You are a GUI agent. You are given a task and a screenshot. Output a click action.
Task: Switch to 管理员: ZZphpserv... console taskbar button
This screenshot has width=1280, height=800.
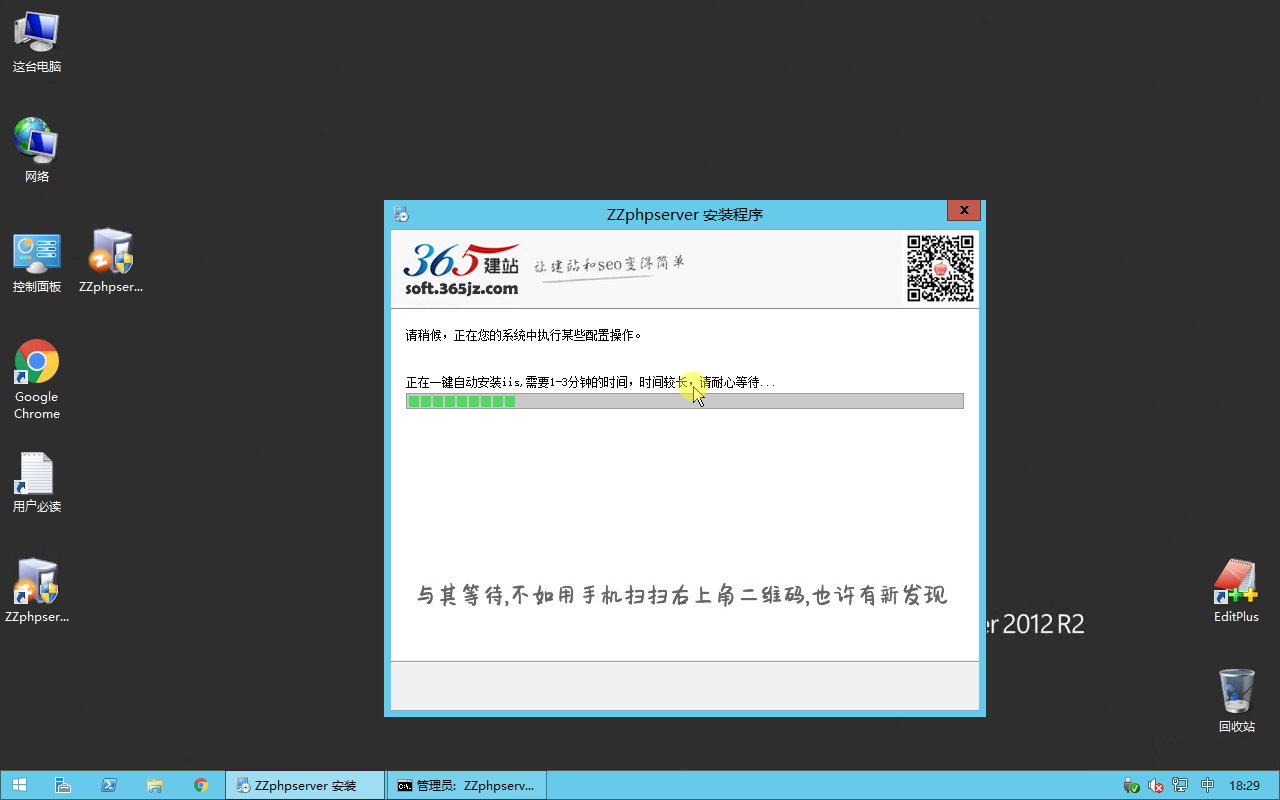pyautogui.click(x=467, y=785)
